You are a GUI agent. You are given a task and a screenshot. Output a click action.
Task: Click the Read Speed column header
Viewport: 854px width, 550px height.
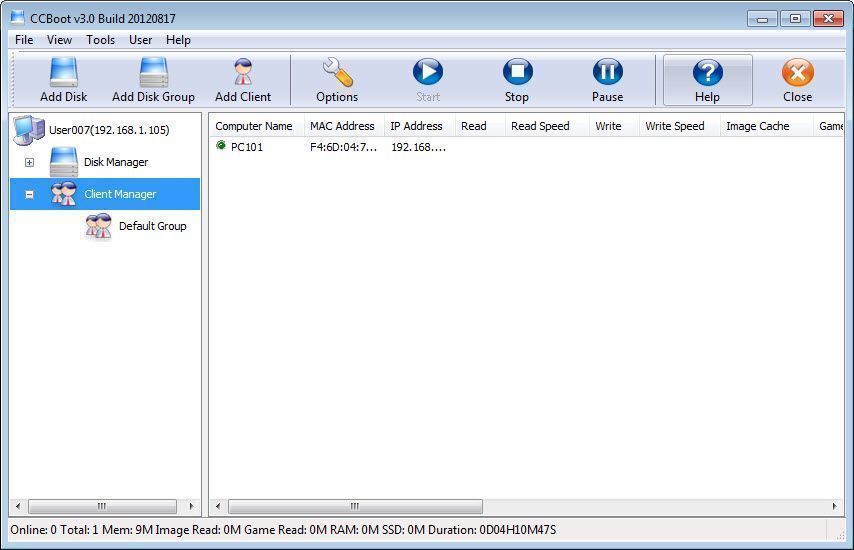(x=547, y=126)
